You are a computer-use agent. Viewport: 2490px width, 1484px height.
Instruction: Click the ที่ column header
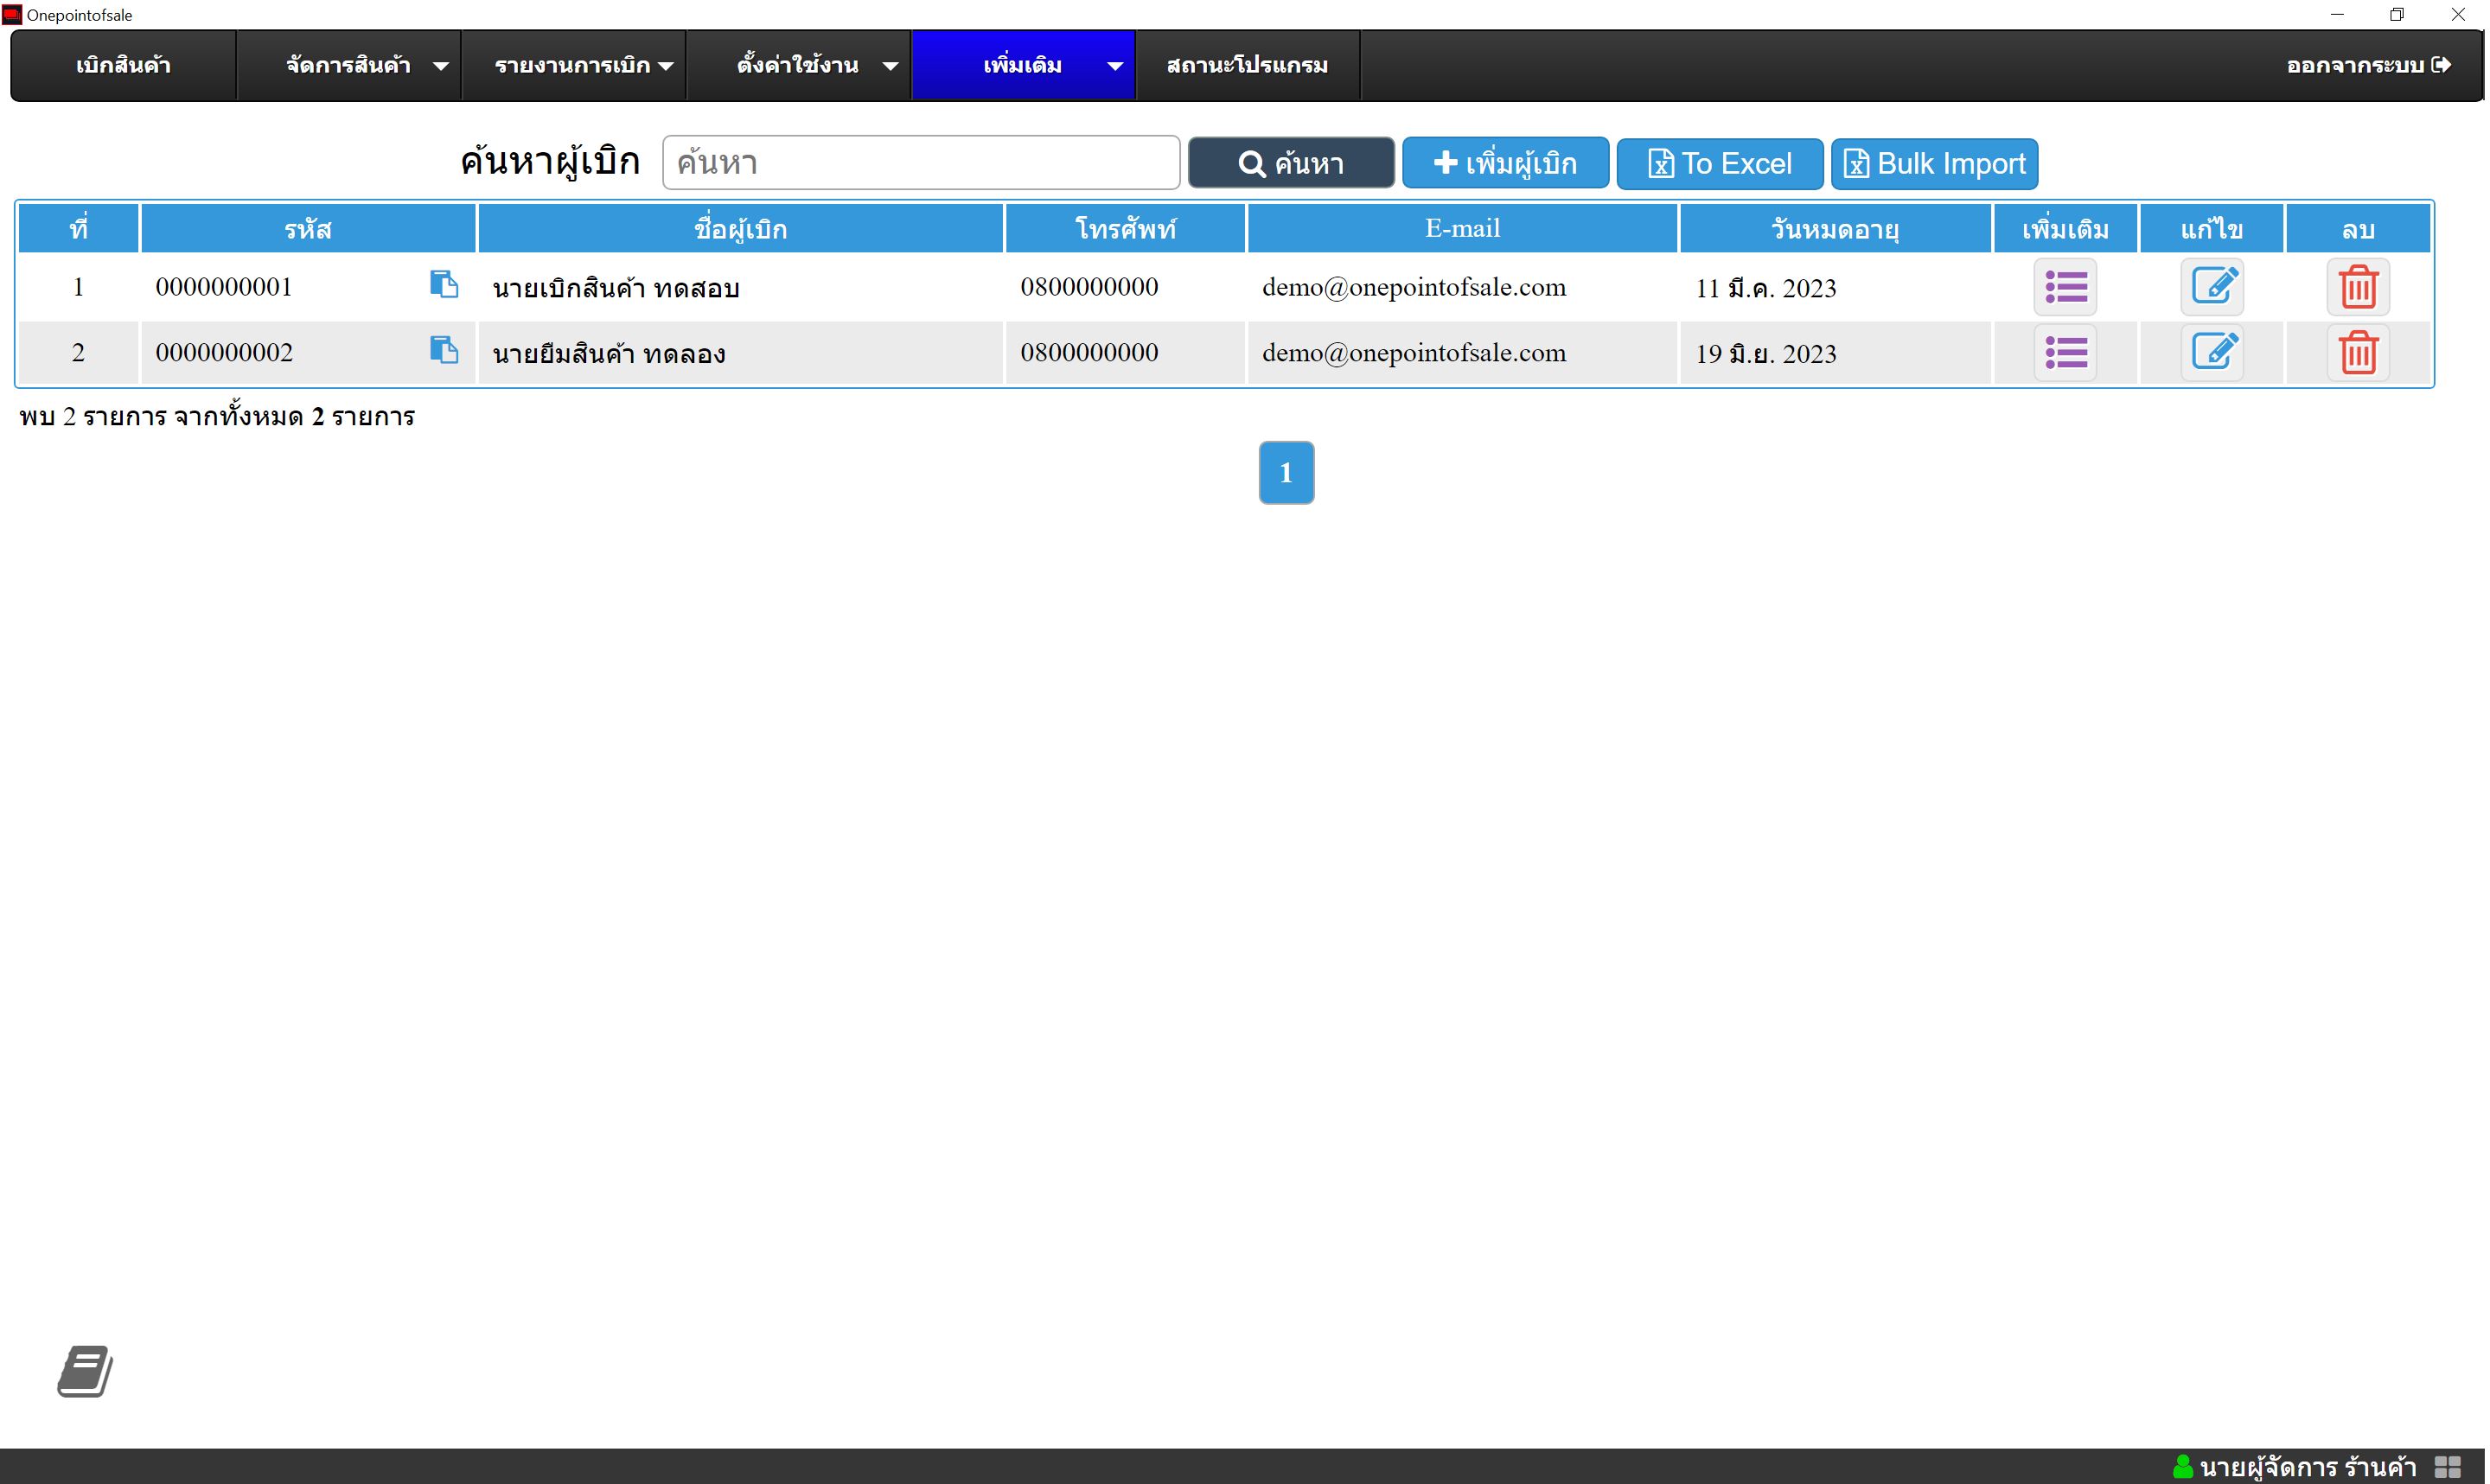pyautogui.click(x=78, y=229)
